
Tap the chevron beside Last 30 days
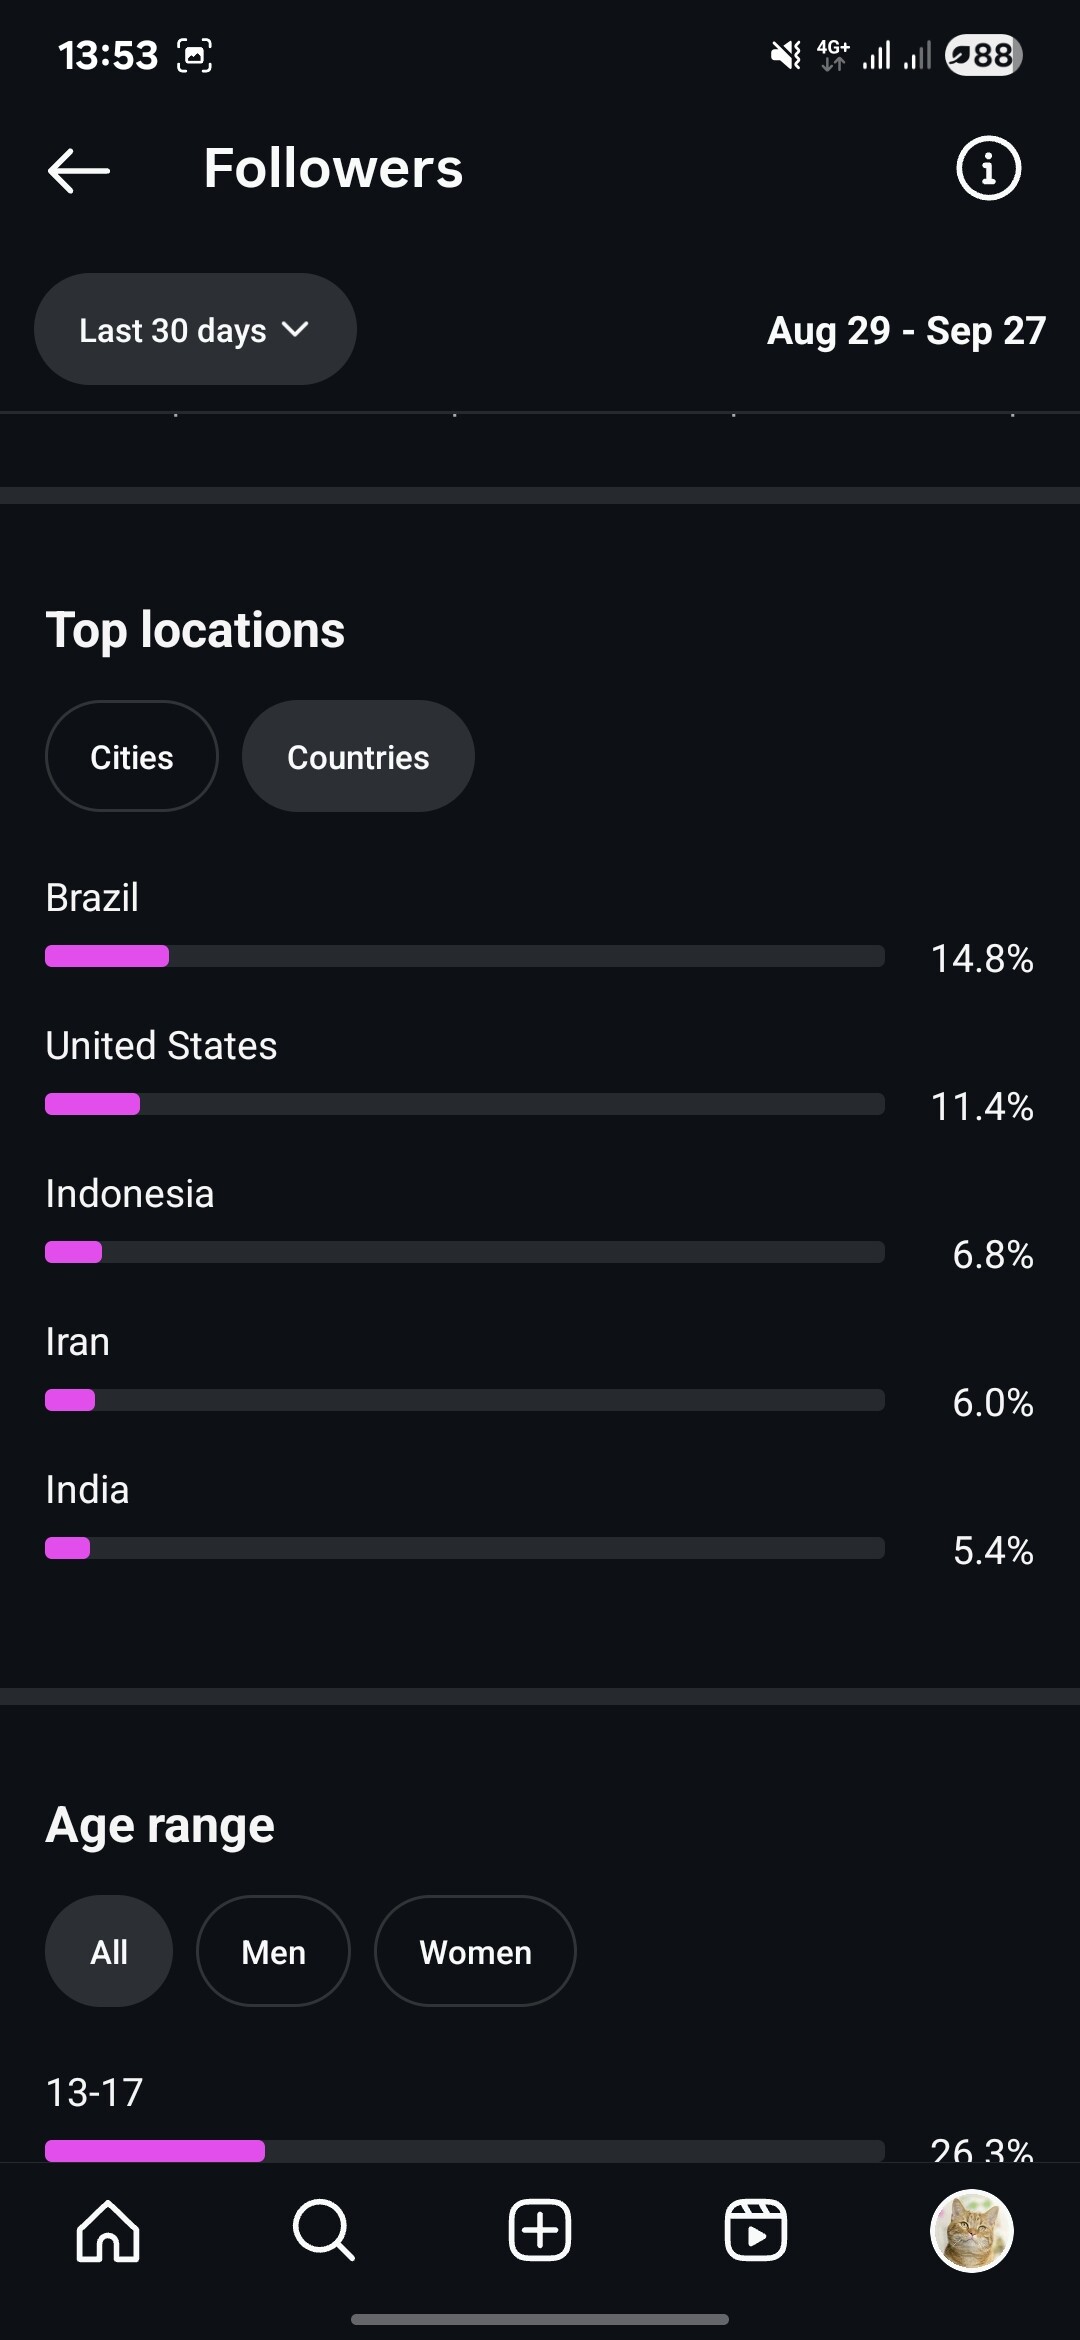296,329
